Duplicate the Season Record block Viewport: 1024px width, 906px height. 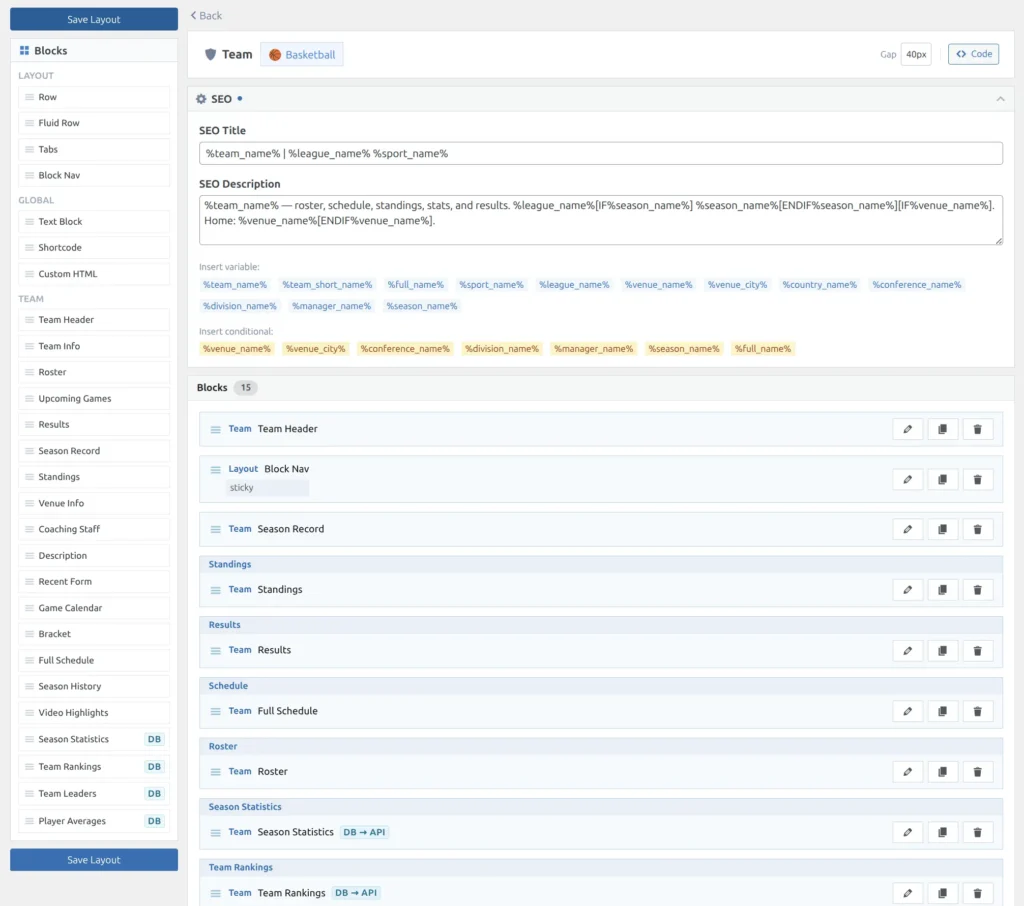tap(942, 529)
